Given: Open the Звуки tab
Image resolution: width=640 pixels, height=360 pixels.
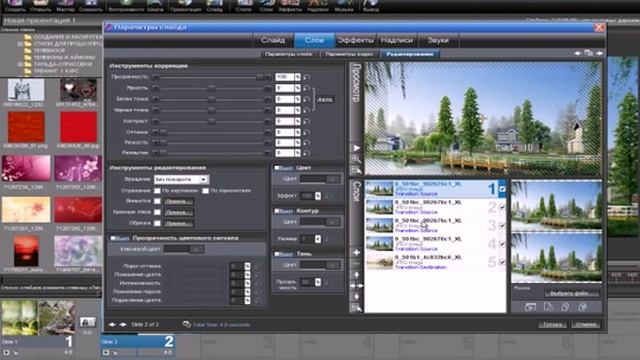Looking at the screenshot, I should (x=438, y=40).
